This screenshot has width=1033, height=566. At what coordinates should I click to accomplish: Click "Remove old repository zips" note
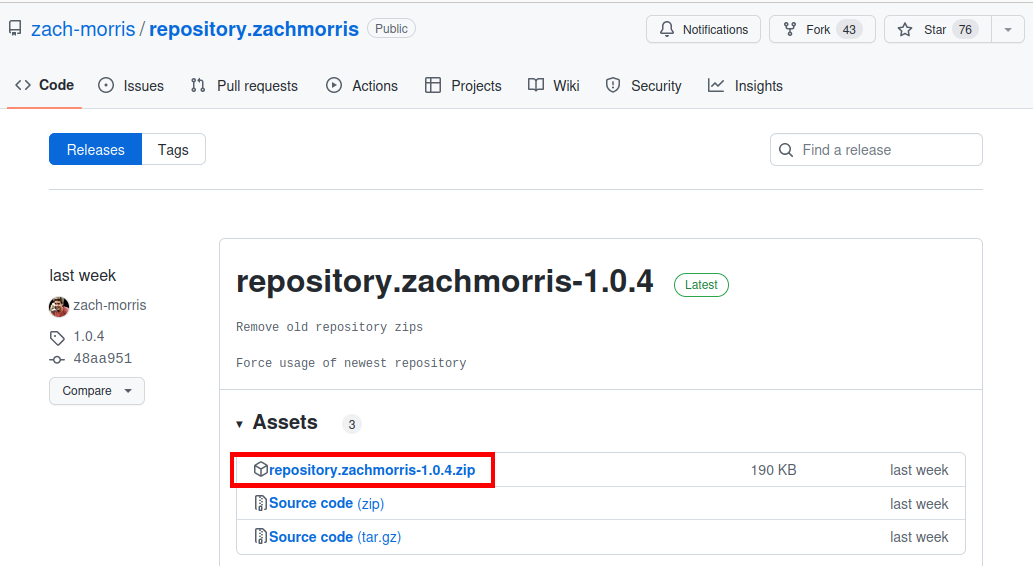point(329,327)
